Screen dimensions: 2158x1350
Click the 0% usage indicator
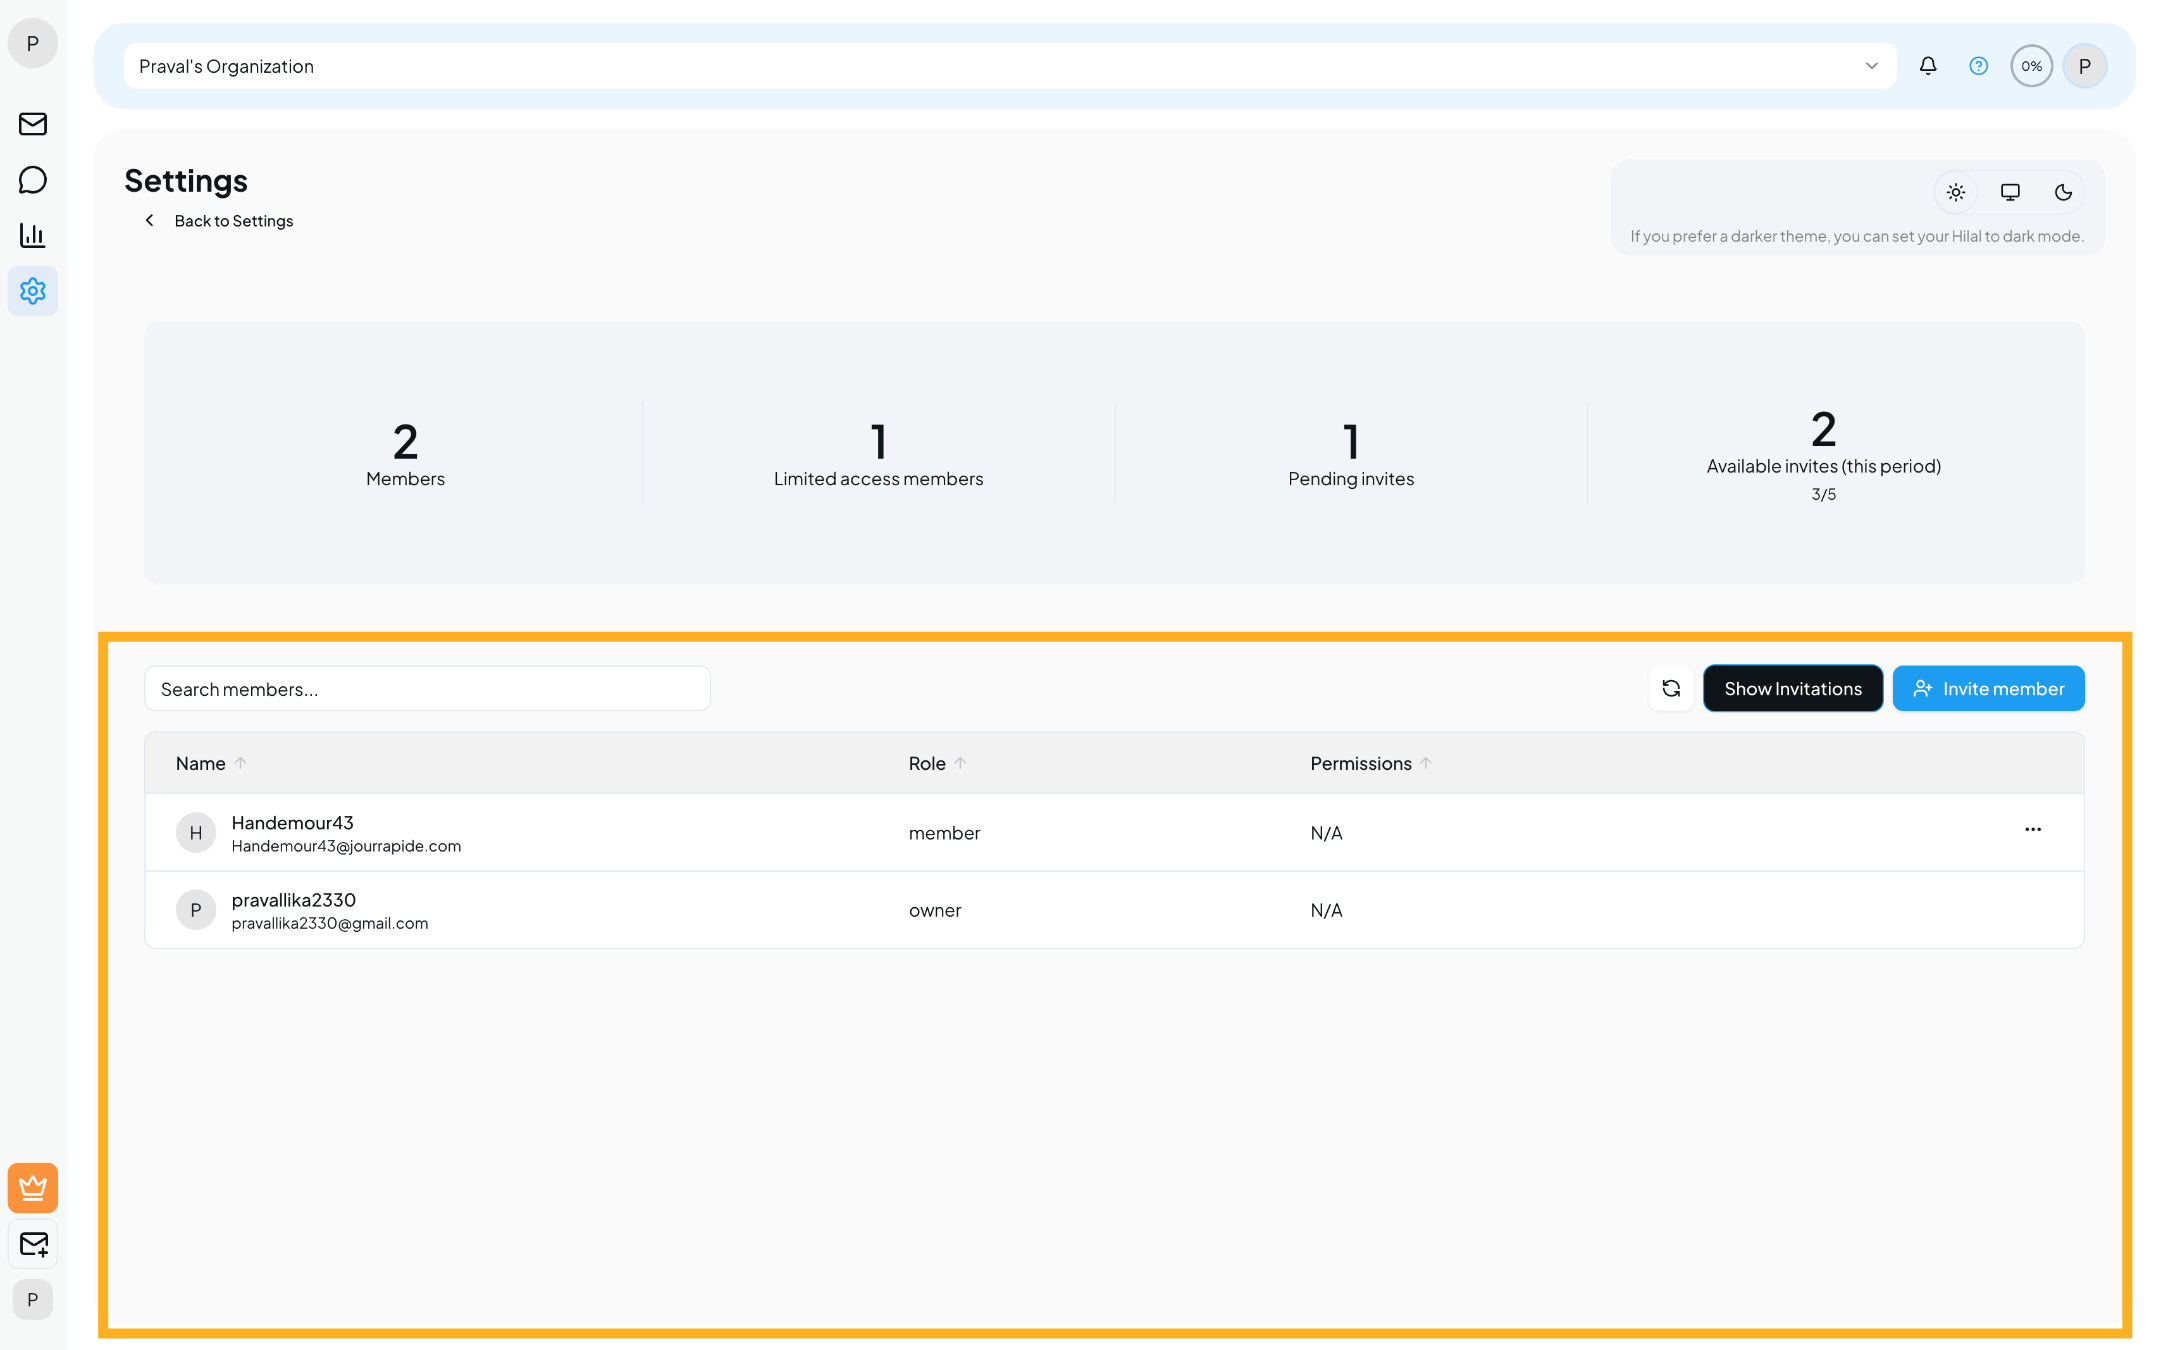click(x=2031, y=65)
